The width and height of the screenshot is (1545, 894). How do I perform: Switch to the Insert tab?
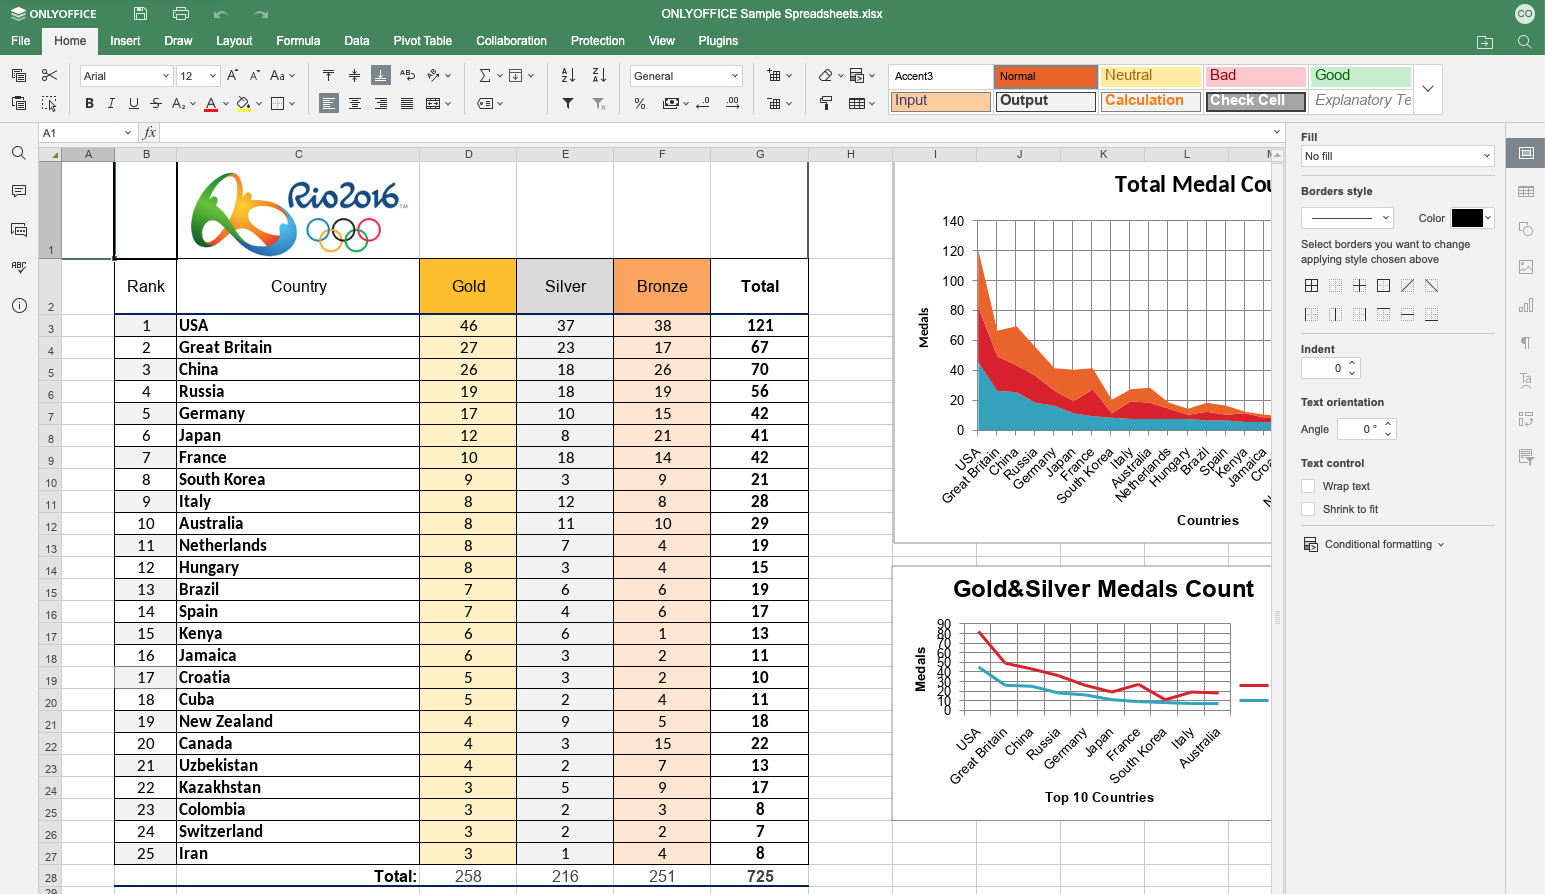pos(125,41)
